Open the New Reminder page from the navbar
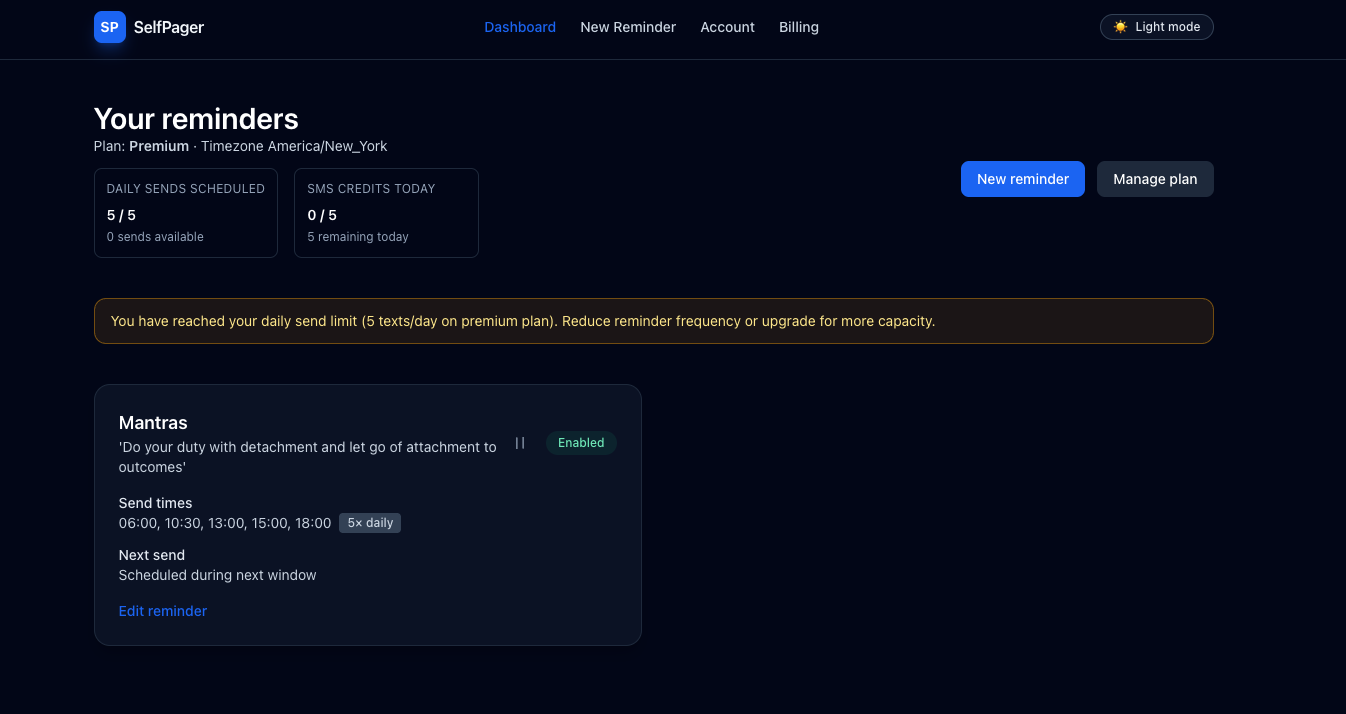The image size is (1346, 714). pos(628,27)
